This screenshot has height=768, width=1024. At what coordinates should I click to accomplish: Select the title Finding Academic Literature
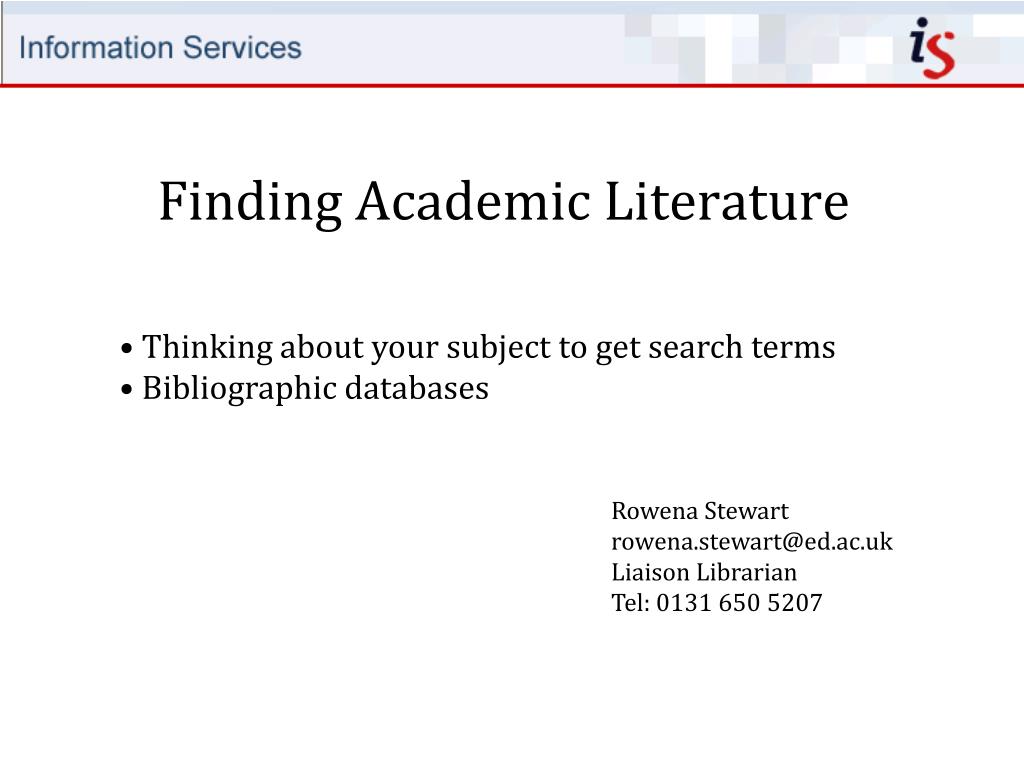(x=504, y=202)
